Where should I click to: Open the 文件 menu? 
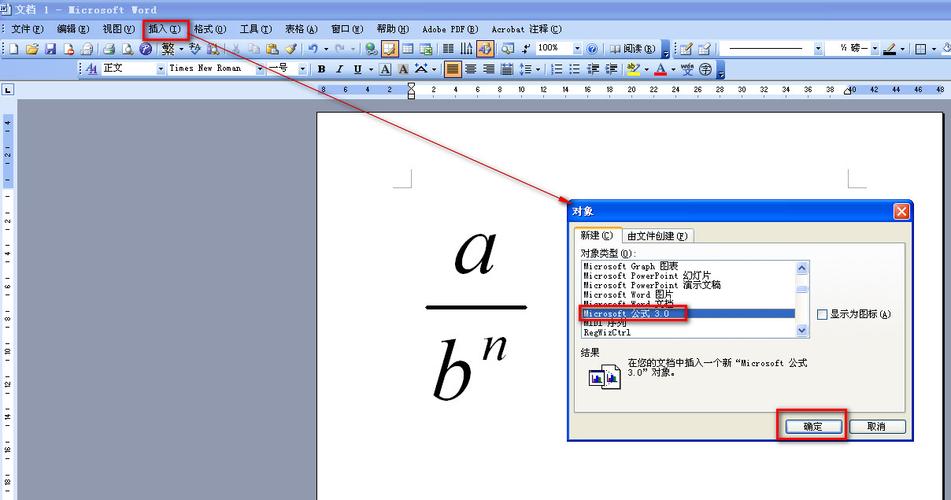point(27,29)
